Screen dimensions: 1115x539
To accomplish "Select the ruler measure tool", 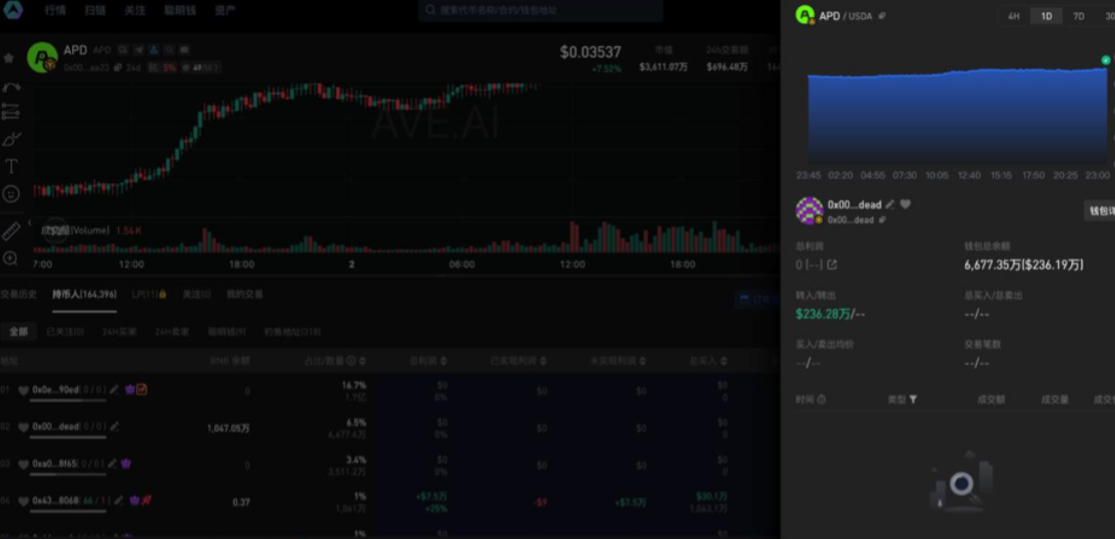I will [11, 231].
